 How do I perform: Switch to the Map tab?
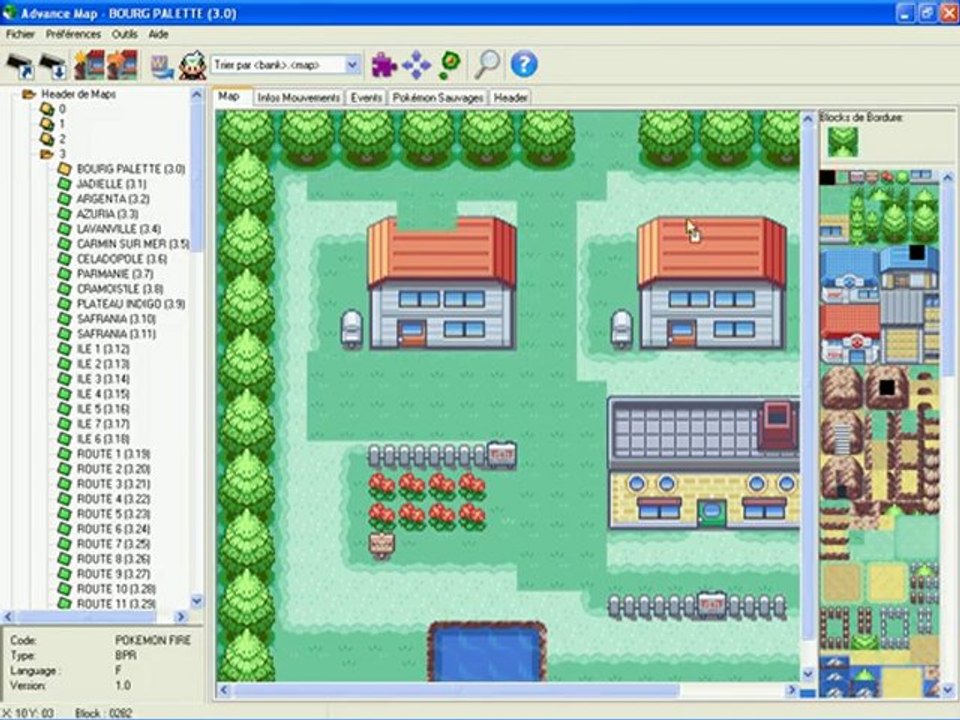[x=229, y=96]
